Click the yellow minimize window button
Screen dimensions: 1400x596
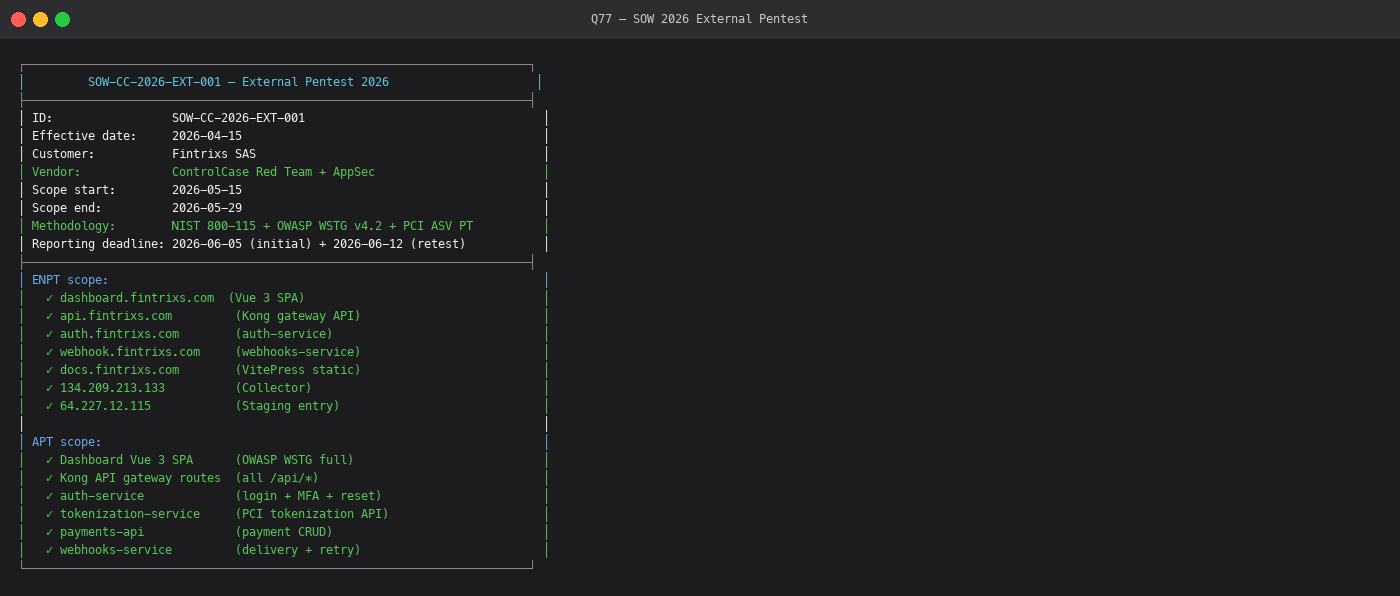[x=41, y=19]
